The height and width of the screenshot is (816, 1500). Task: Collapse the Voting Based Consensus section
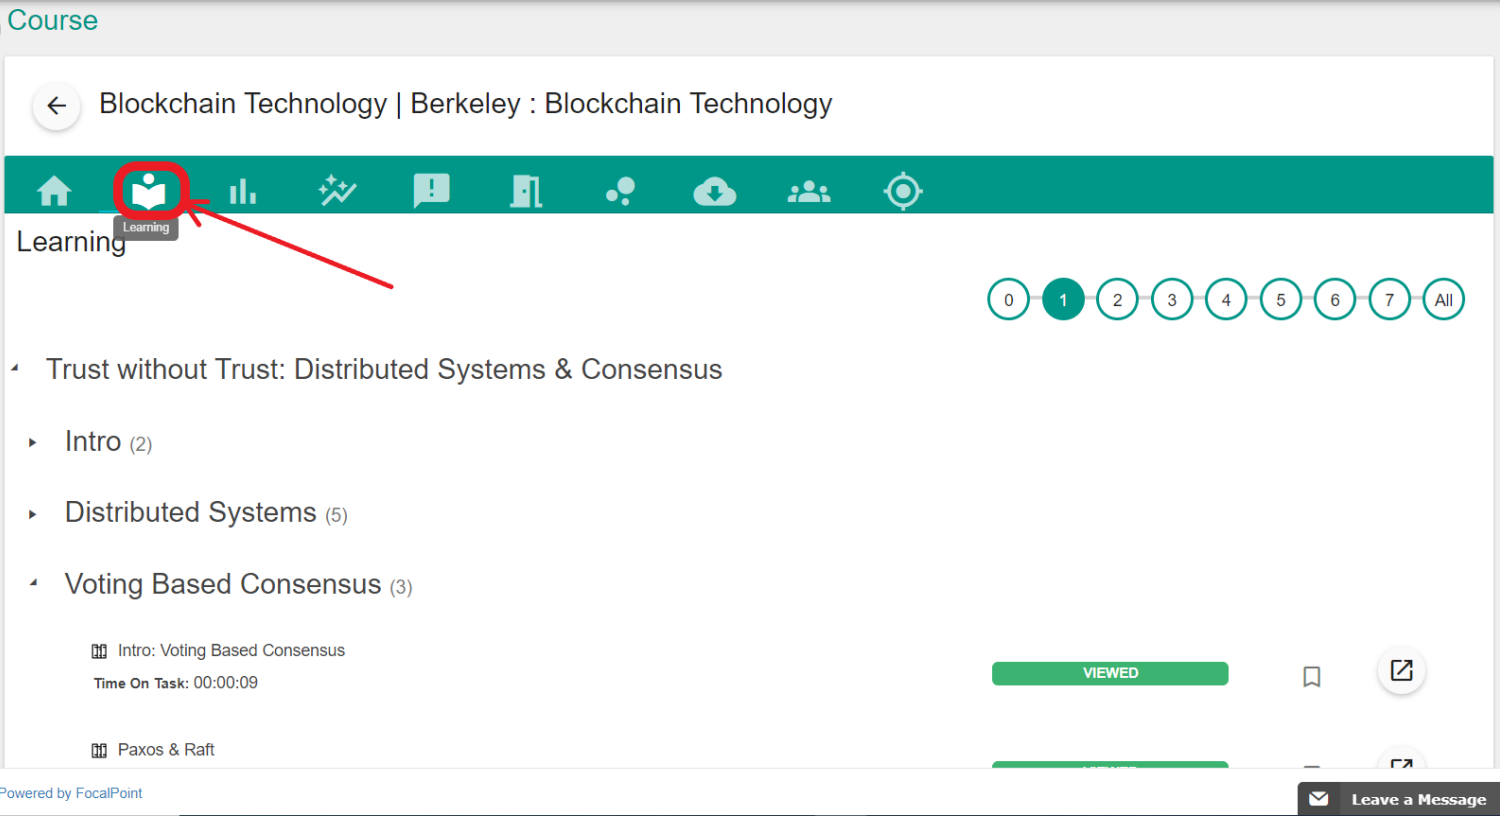click(x=33, y=584)
